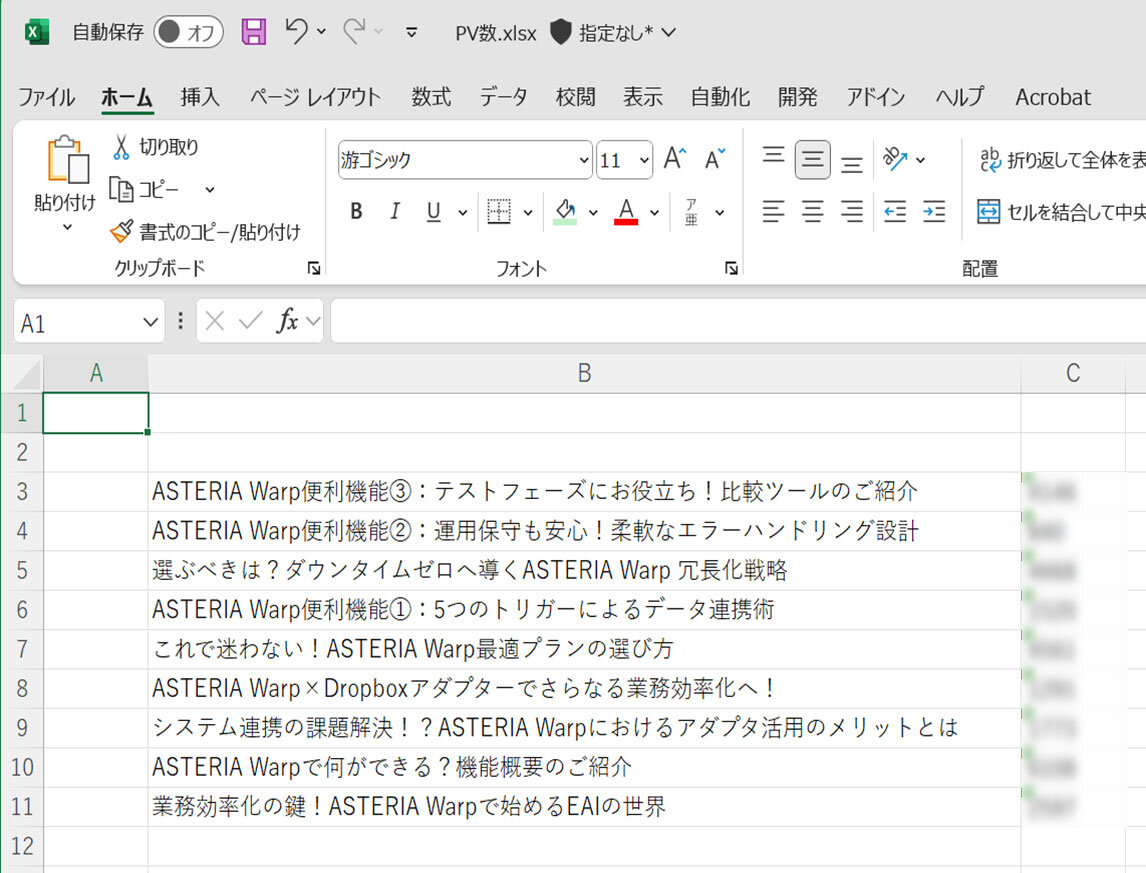Click the Merge and Center button
Image resolution: width=1146 pixels, height=873 pixels.
(x=1060, y=212)
